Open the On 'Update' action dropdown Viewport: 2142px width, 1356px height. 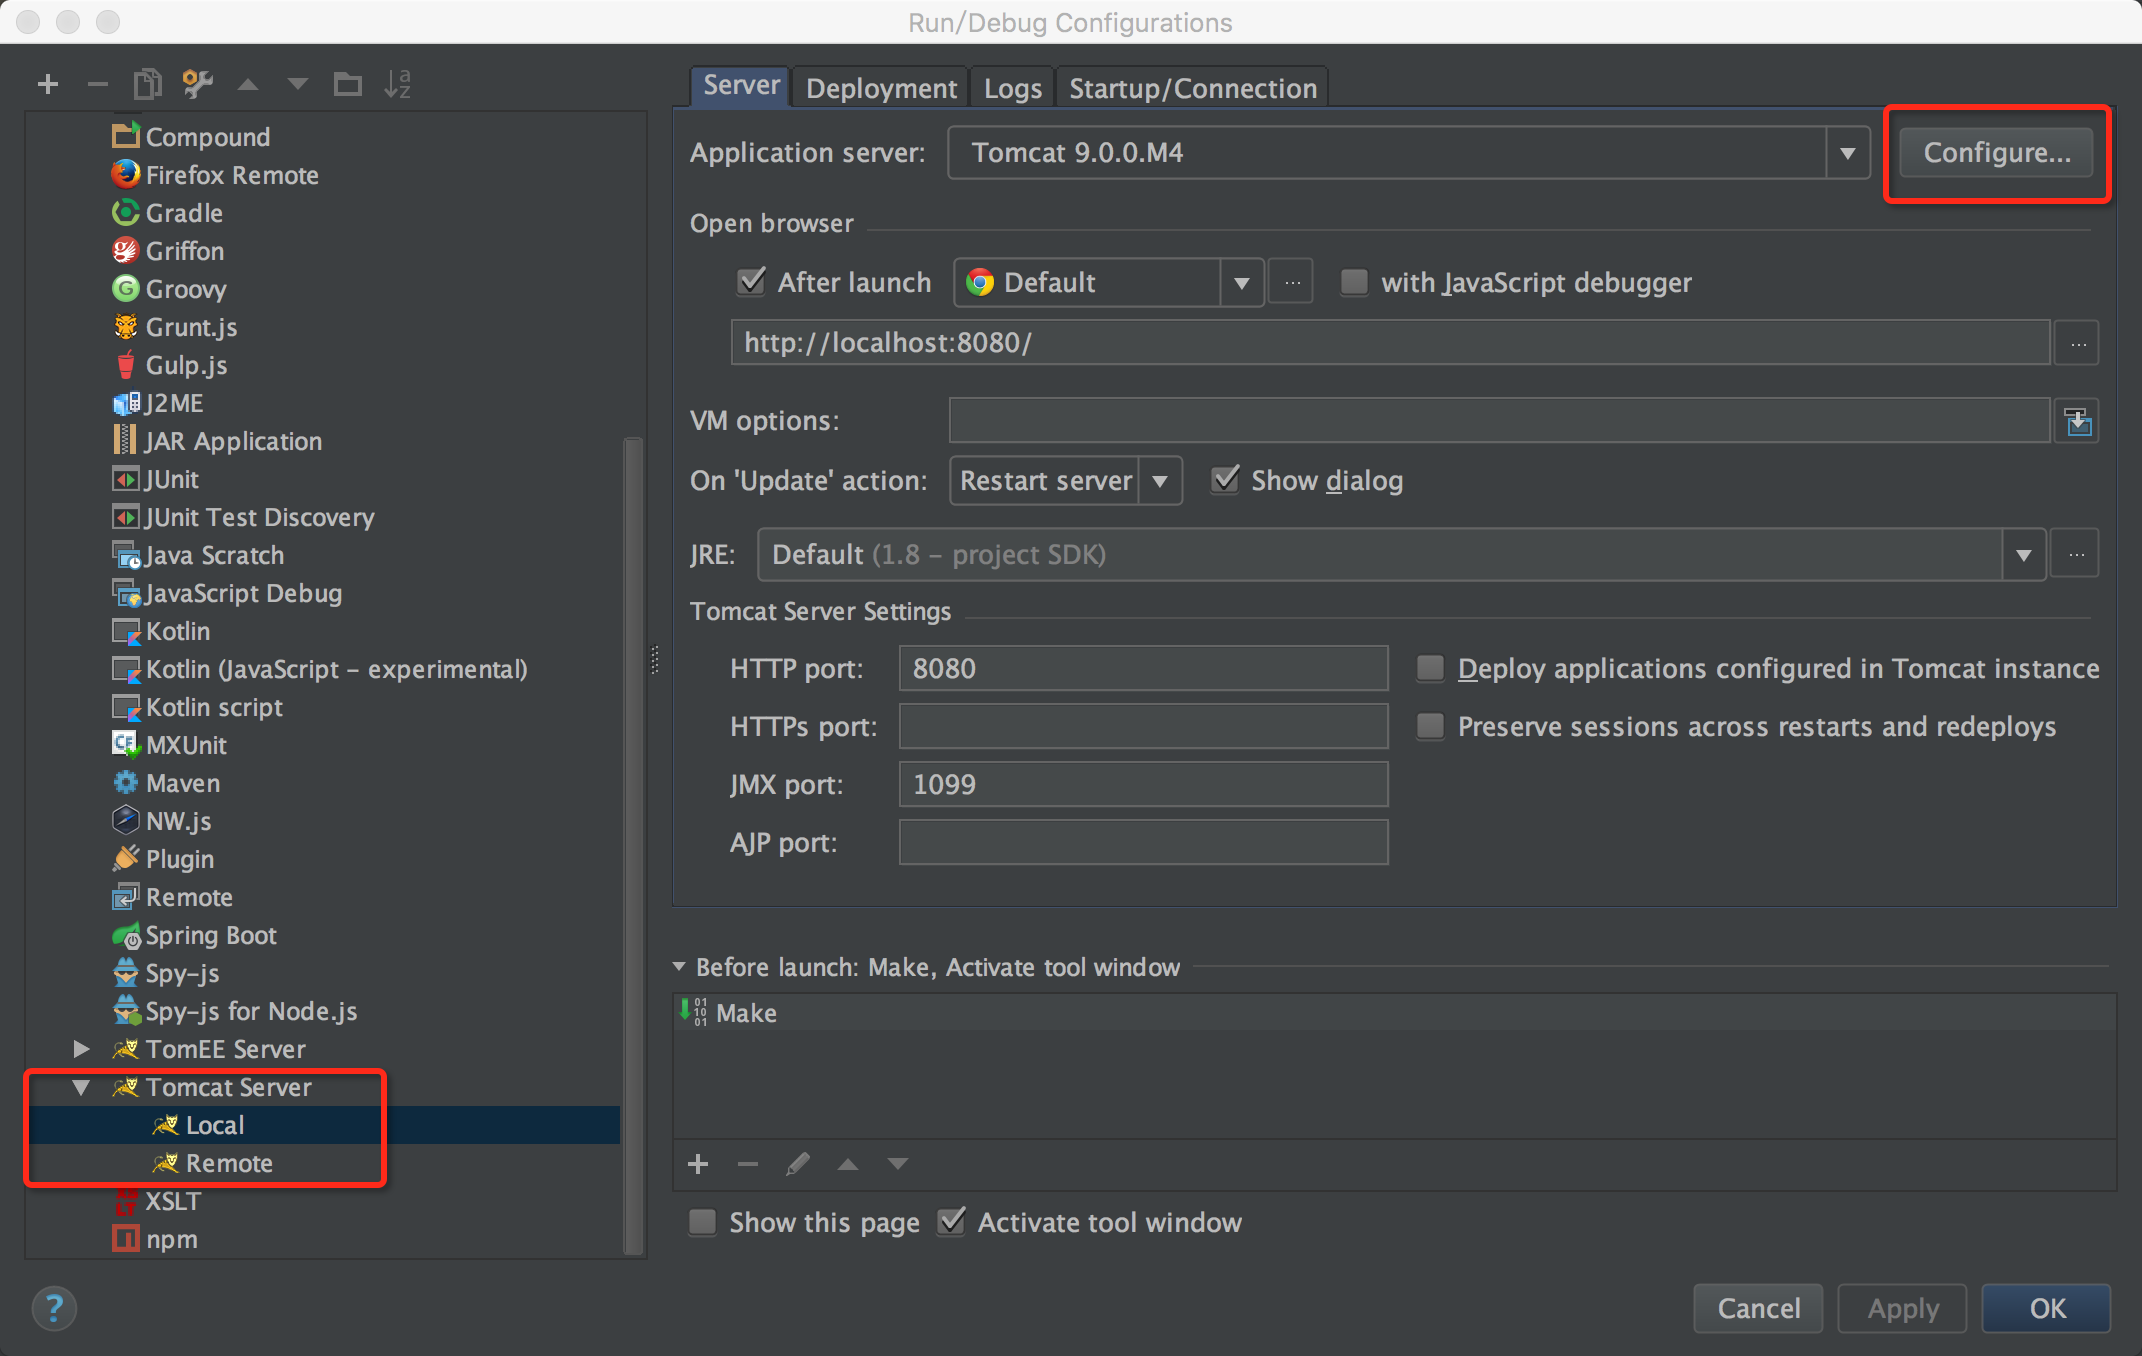1159,481
